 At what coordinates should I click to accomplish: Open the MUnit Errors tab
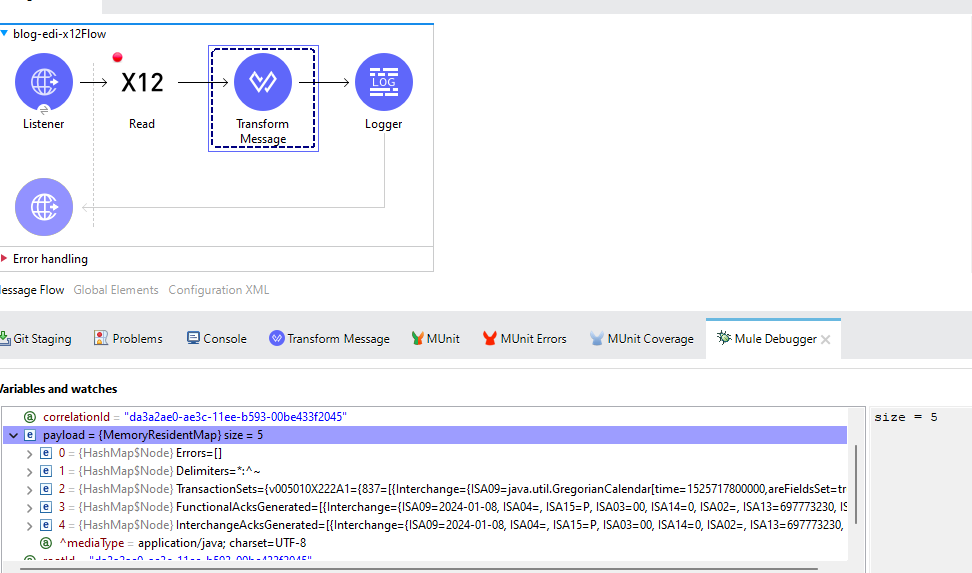[524, 339]
